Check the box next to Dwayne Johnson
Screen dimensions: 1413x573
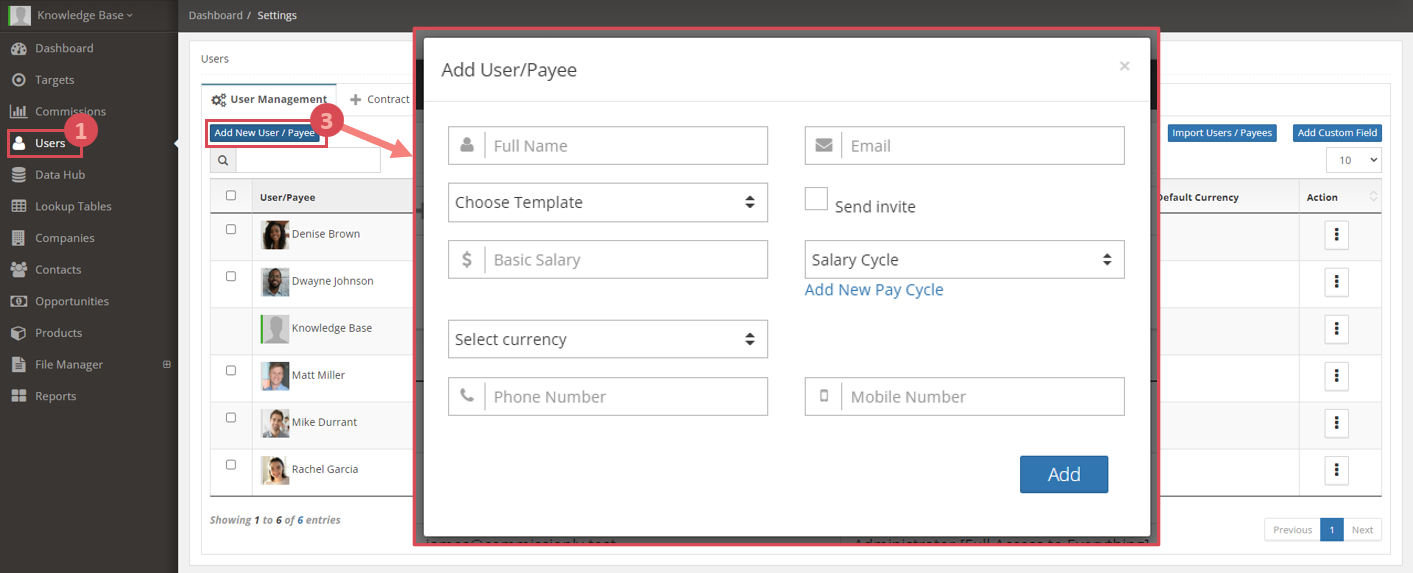tap(231, 276)
